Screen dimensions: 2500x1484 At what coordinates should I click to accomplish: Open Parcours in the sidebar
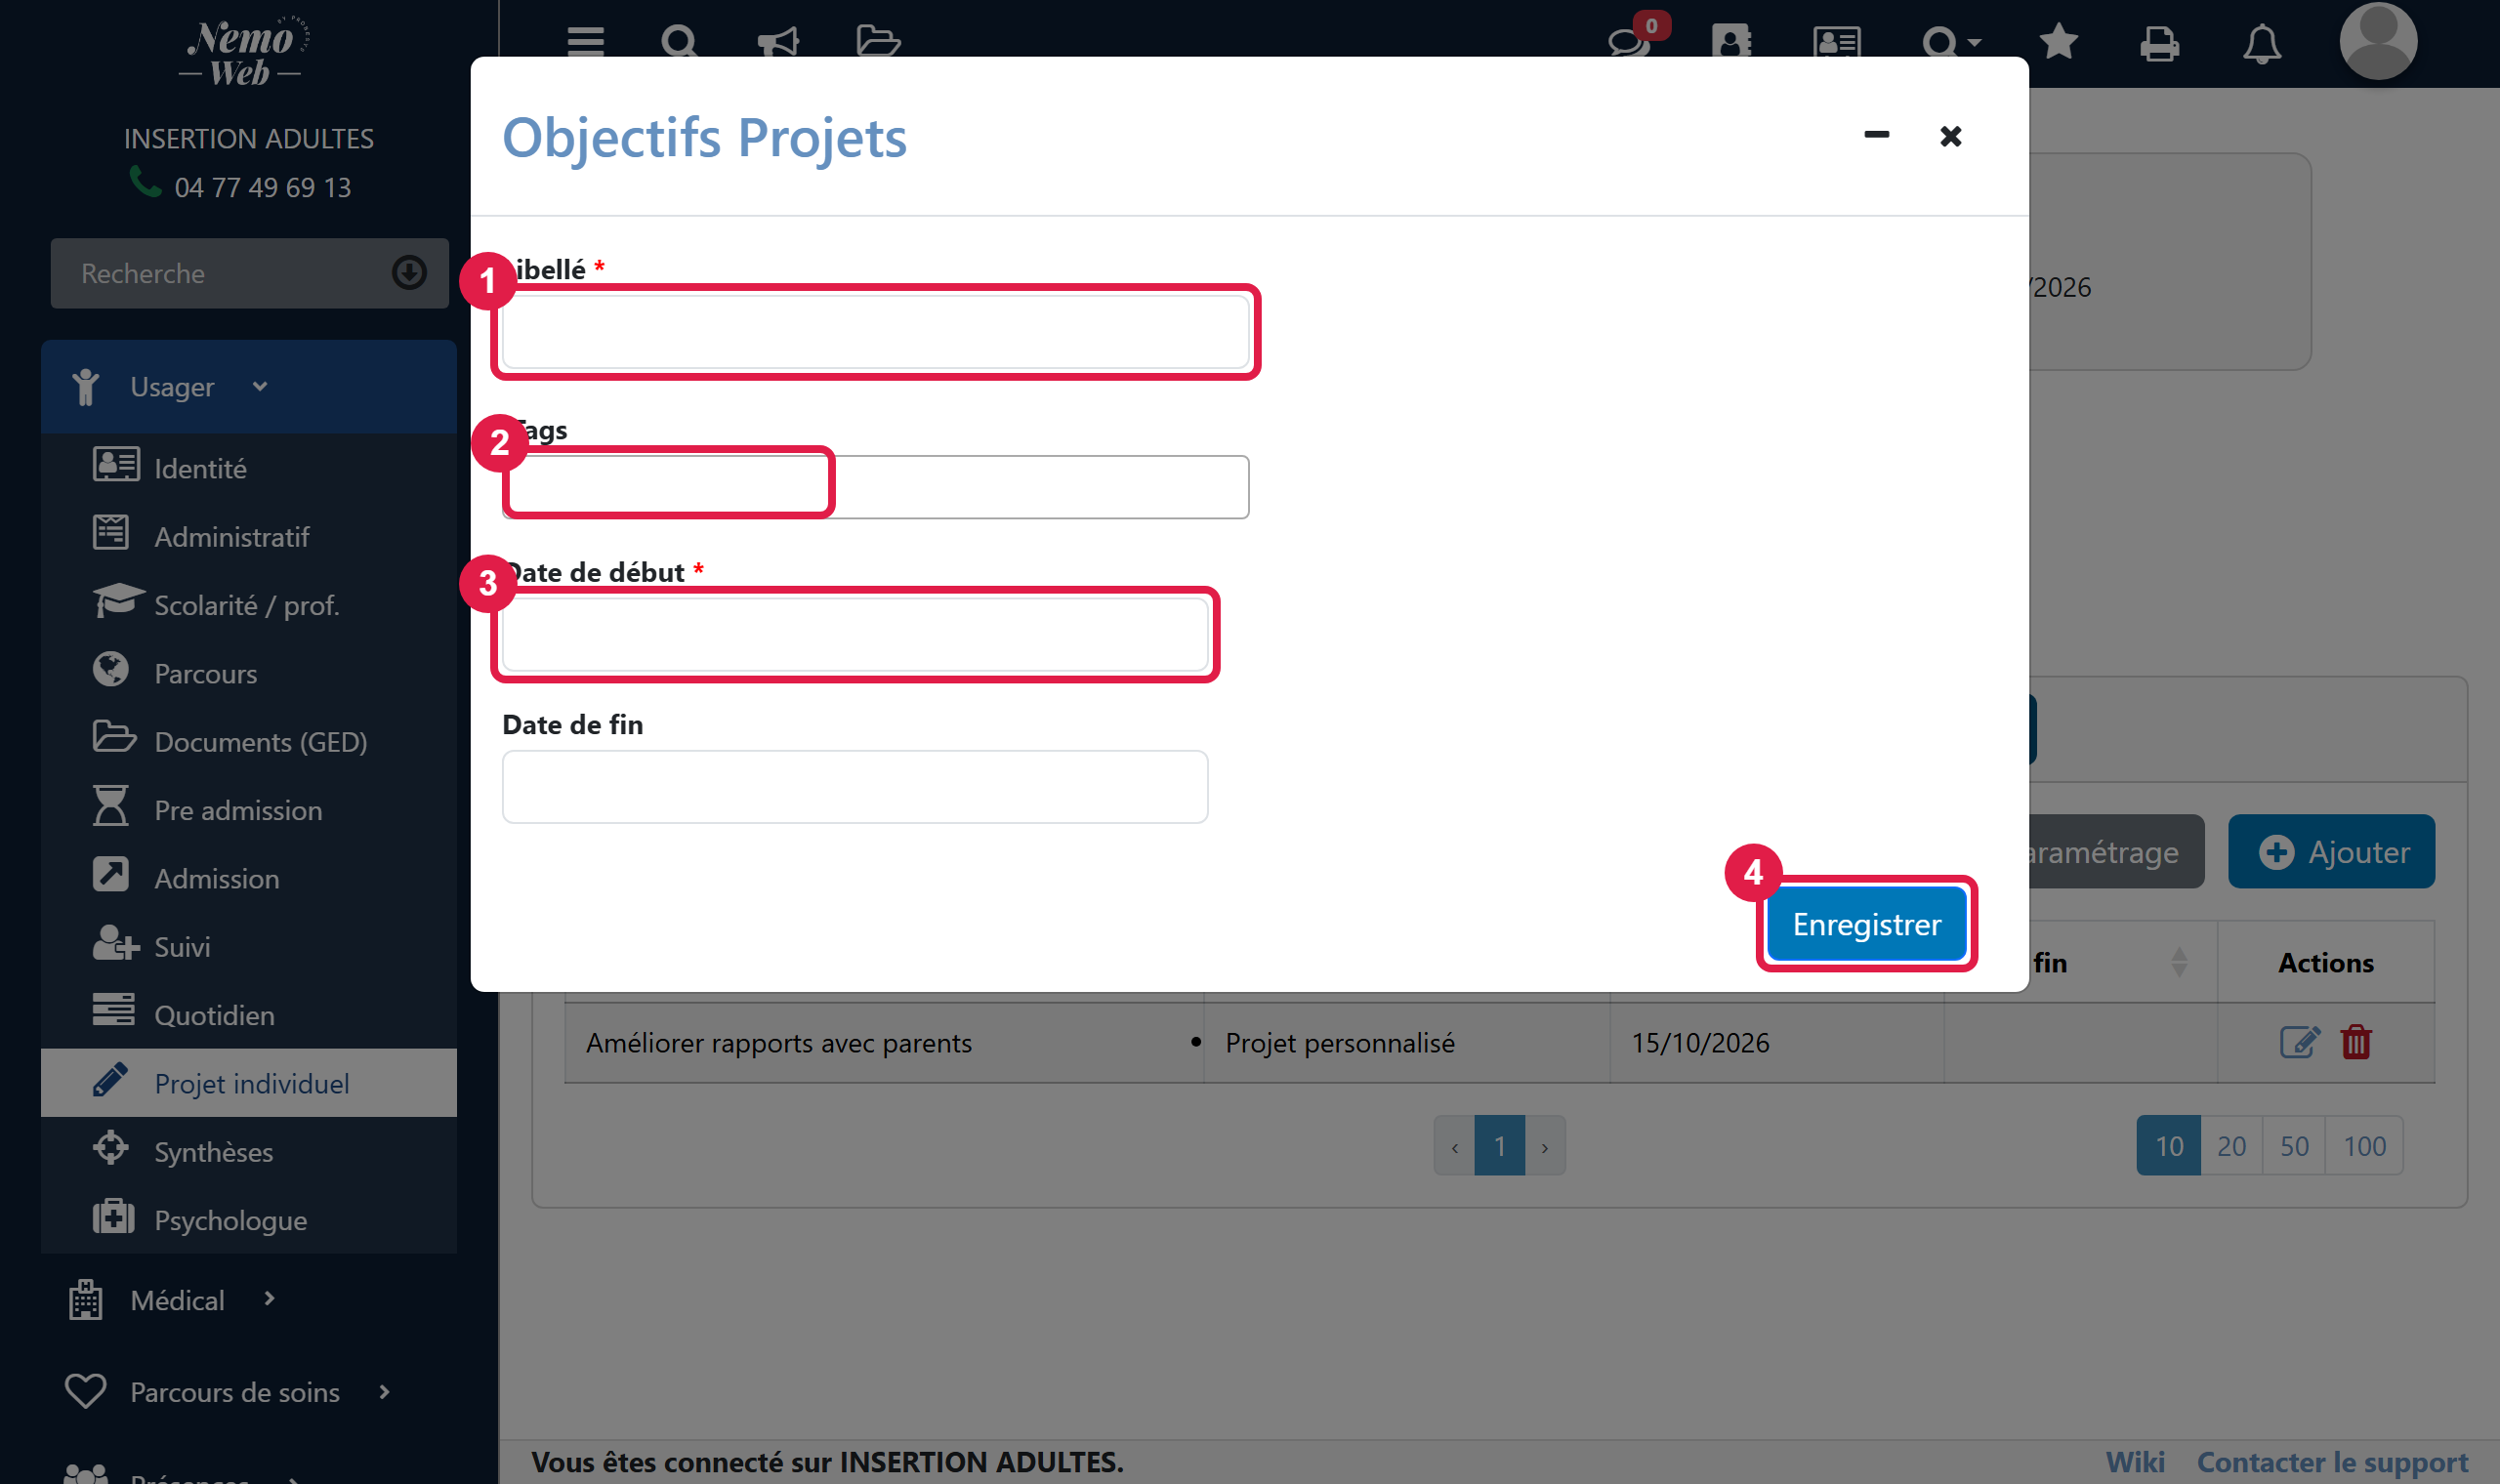[x=248, y=673]
